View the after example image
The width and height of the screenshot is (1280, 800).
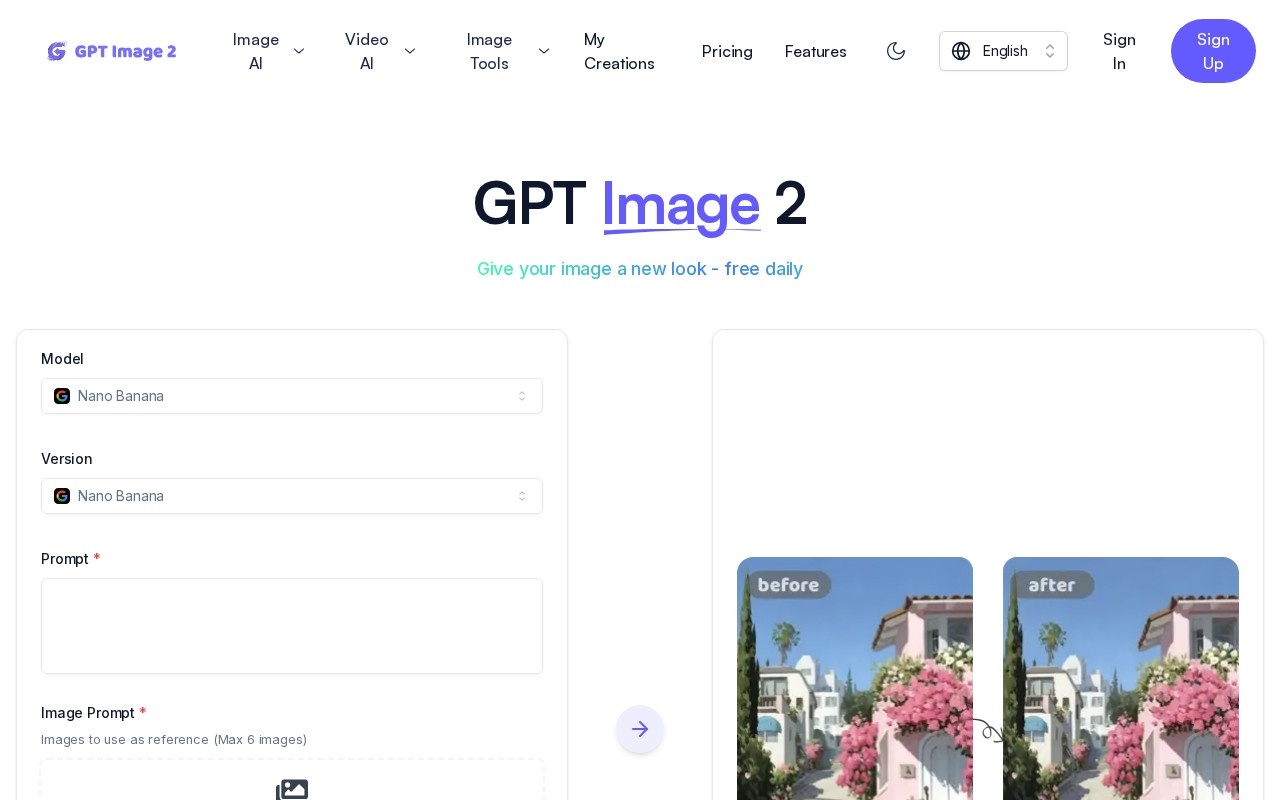(x=1121, y=678)
